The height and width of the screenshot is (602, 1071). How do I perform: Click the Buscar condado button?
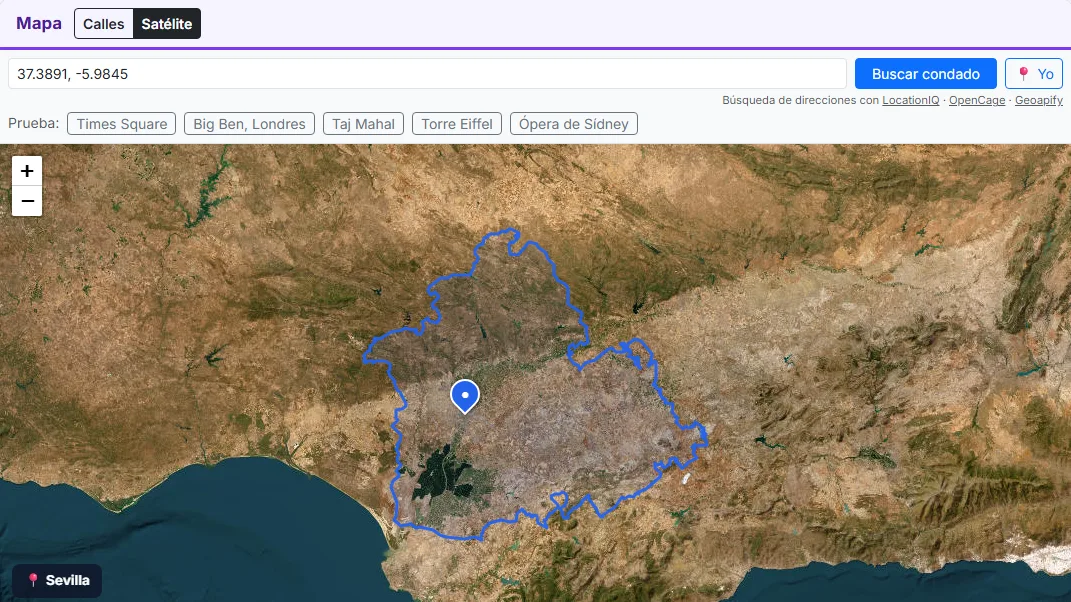(x=926, y=74)
